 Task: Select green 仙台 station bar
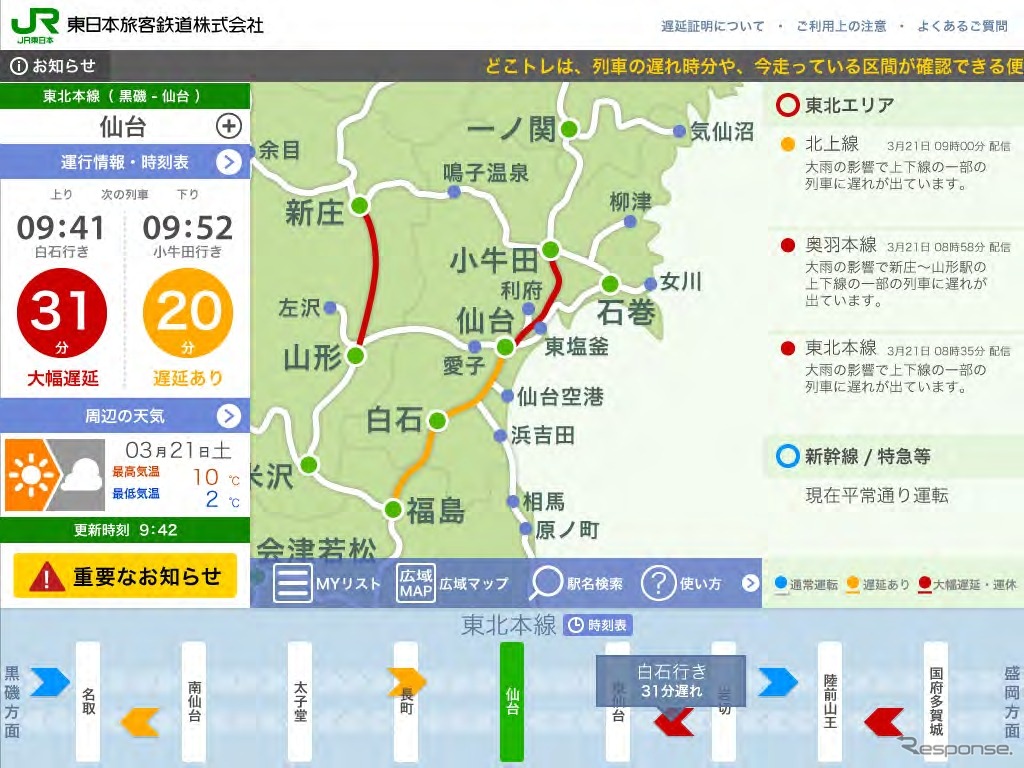511,701
